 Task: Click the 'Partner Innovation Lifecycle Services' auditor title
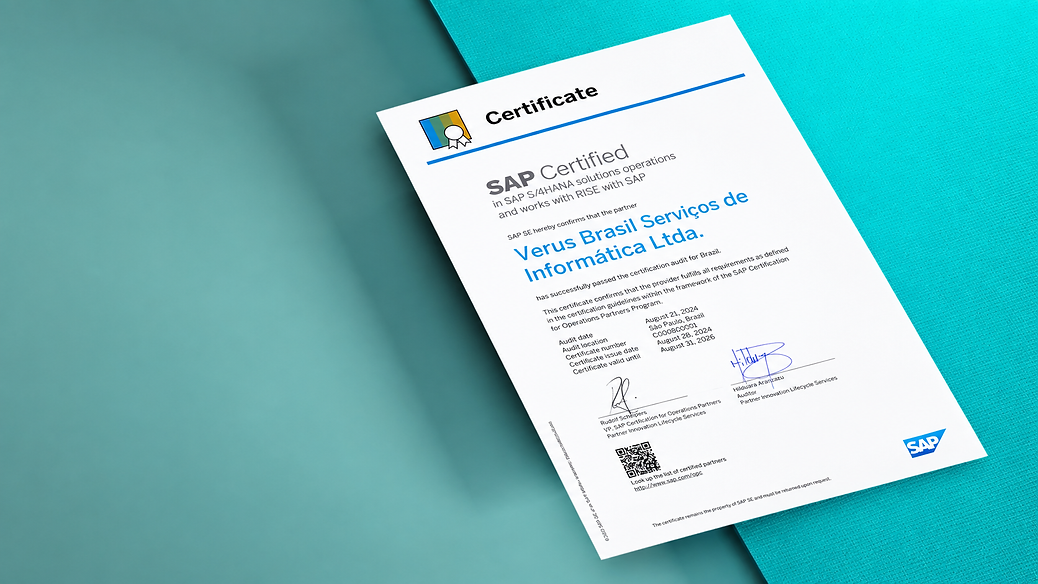[788, 390]
